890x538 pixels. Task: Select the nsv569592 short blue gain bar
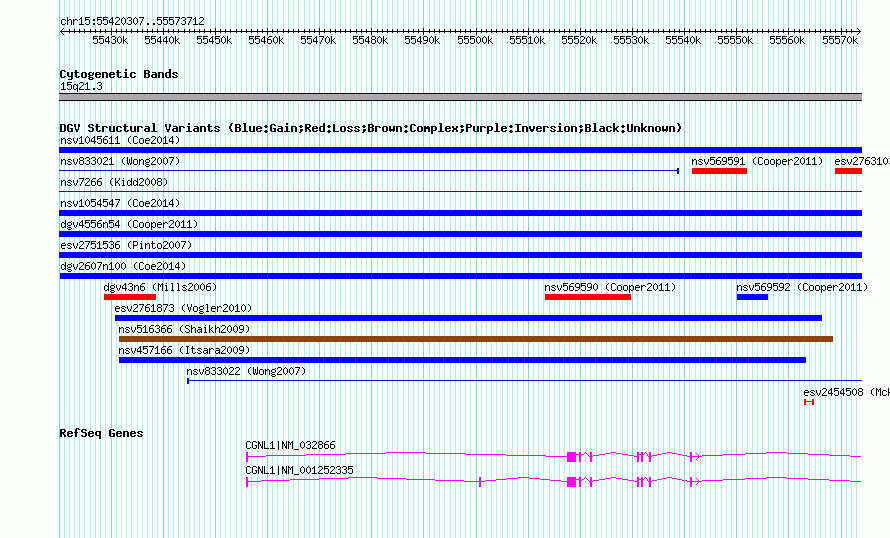[x=752, y=297]
